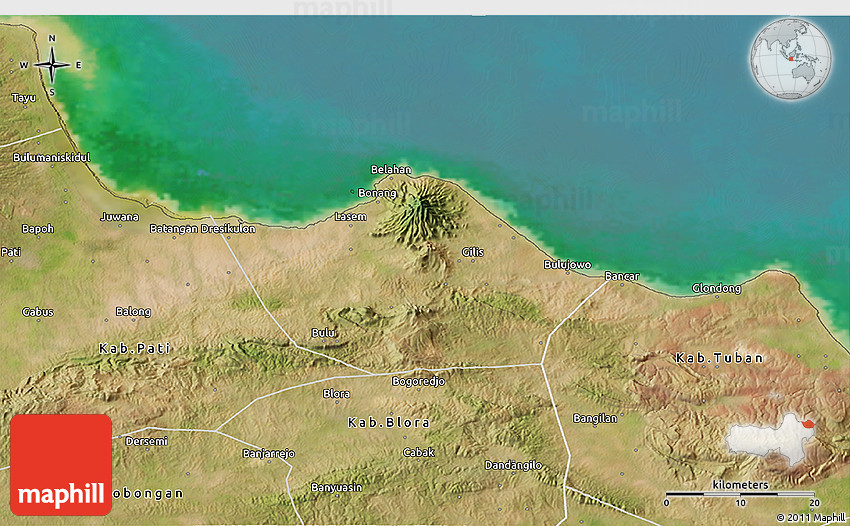850x526 pixels.
Task: Click the Bogoredjo town label
Action: pyautogui.click(x=418, y=381)
